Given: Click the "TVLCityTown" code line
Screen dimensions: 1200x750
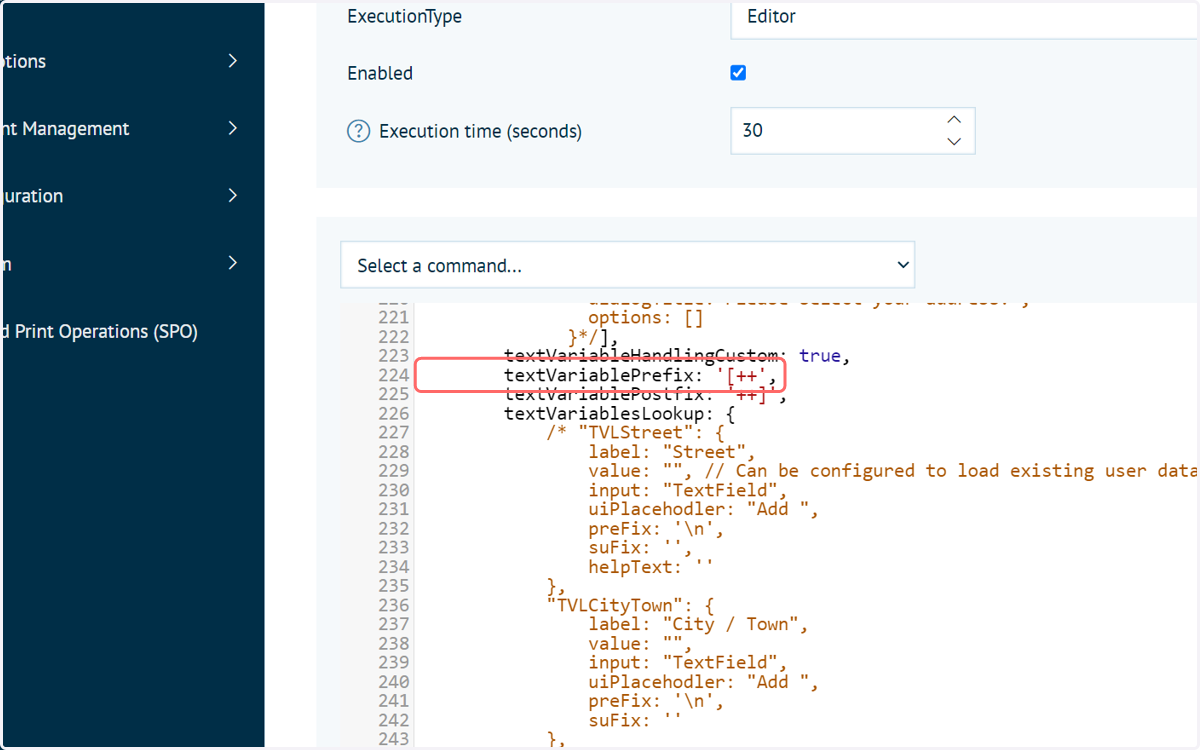Looking at the screenshot, I should click(630, 605).
